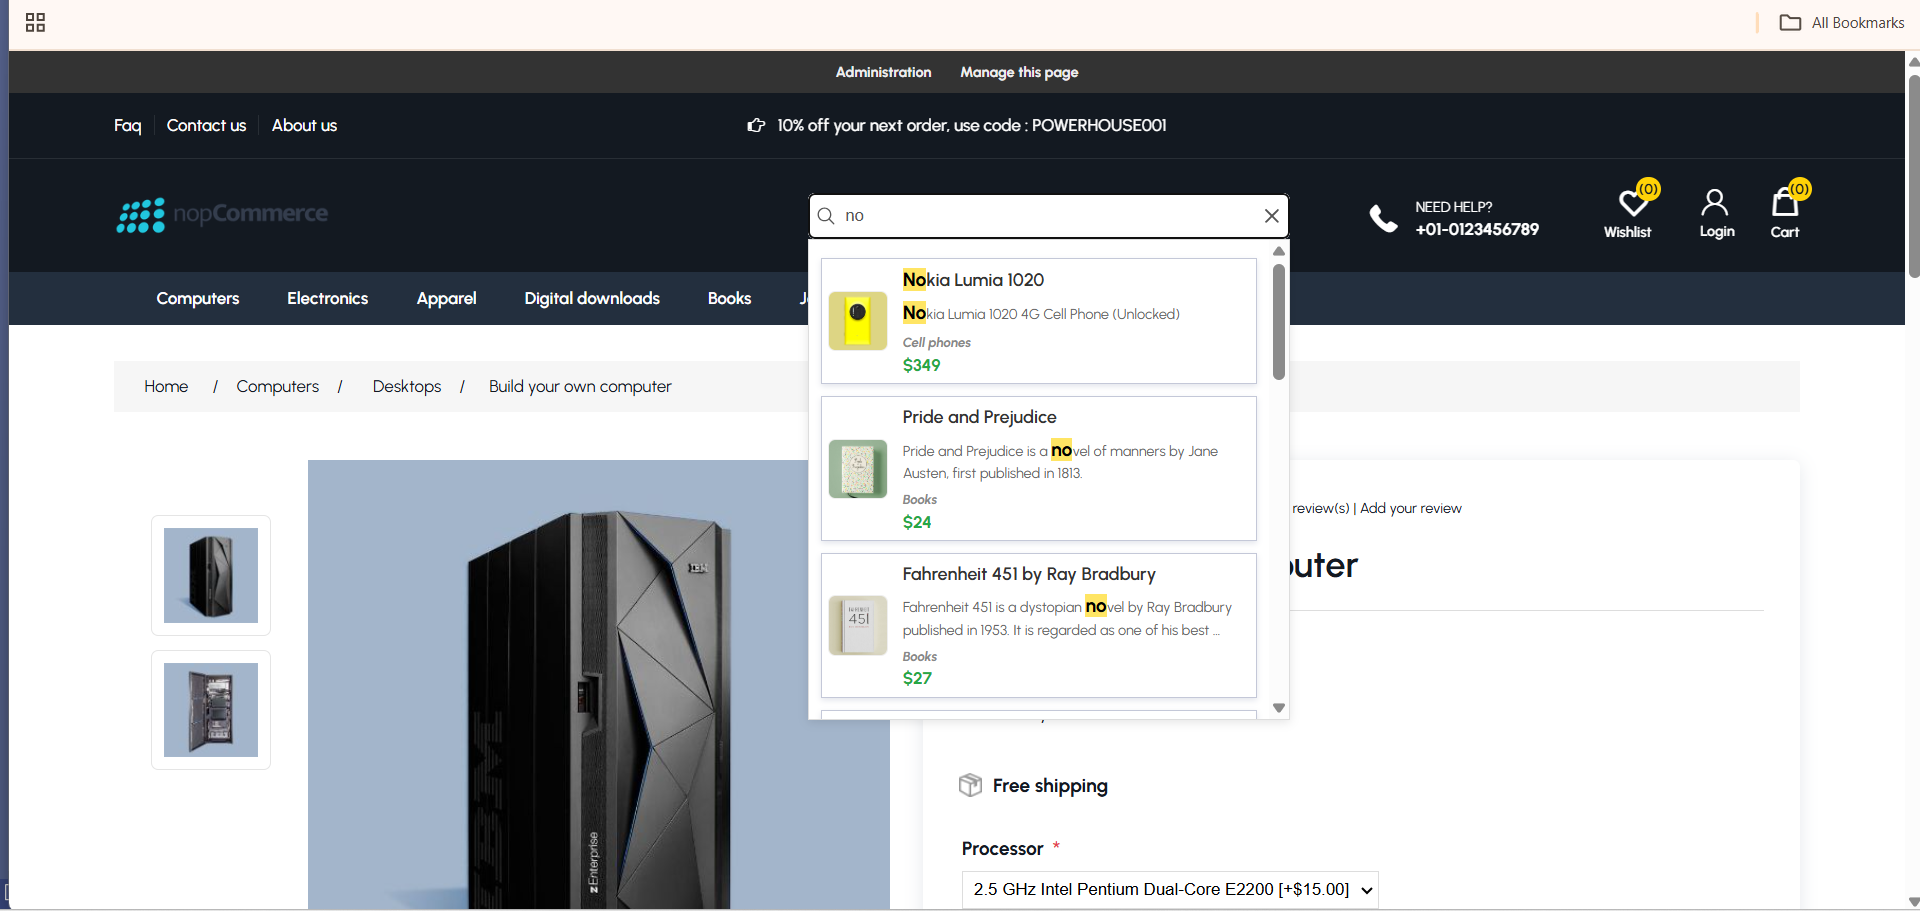The height and width of the screenshot is (911, 1920).
Task: Select the first computer thumbnail image
Action: pos(211,575)
